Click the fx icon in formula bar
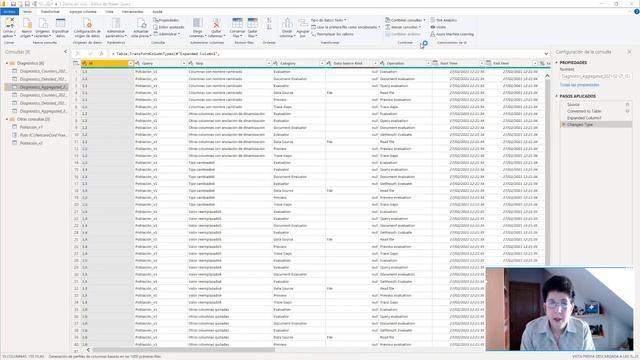Screen dimensions: 640x360 pyautogui.click(x=102, y=53)
